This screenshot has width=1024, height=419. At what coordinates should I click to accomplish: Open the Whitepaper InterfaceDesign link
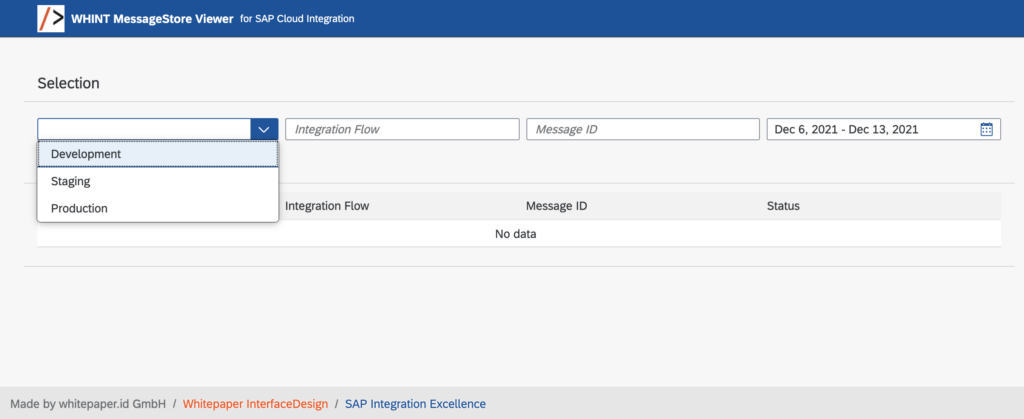point(255,404)
